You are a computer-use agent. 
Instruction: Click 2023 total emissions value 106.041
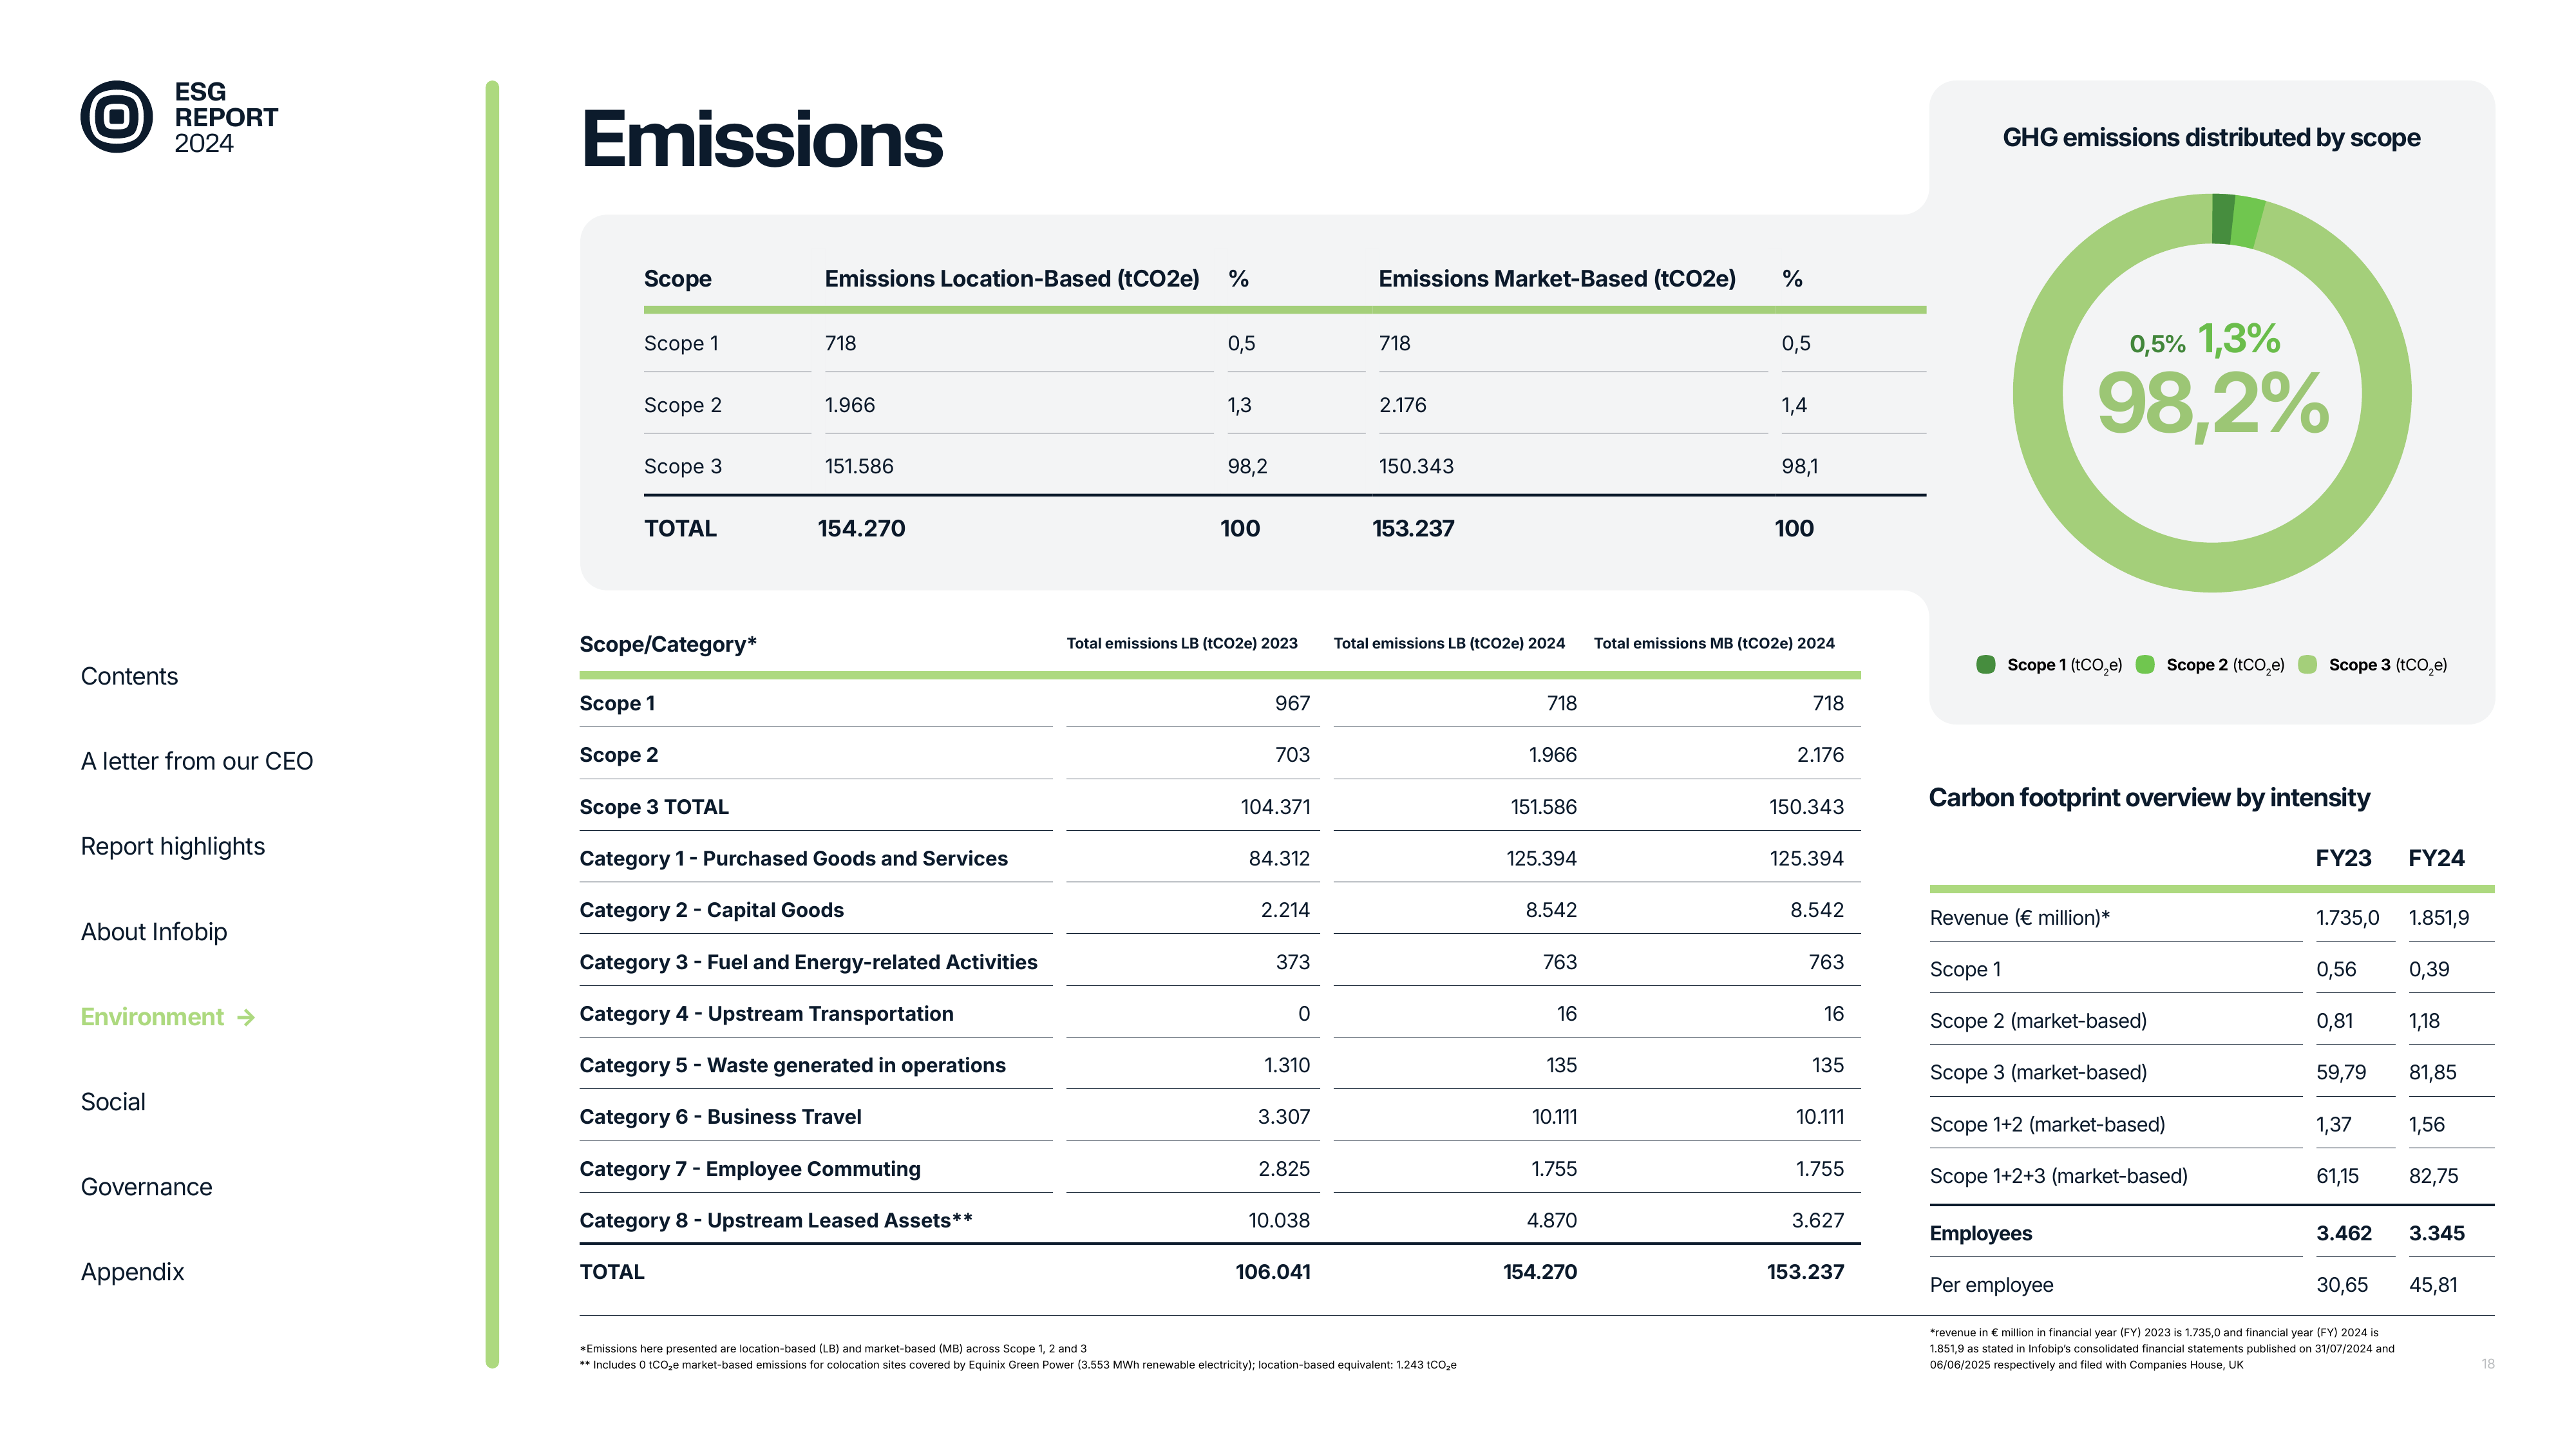tap(1273, 1272)
